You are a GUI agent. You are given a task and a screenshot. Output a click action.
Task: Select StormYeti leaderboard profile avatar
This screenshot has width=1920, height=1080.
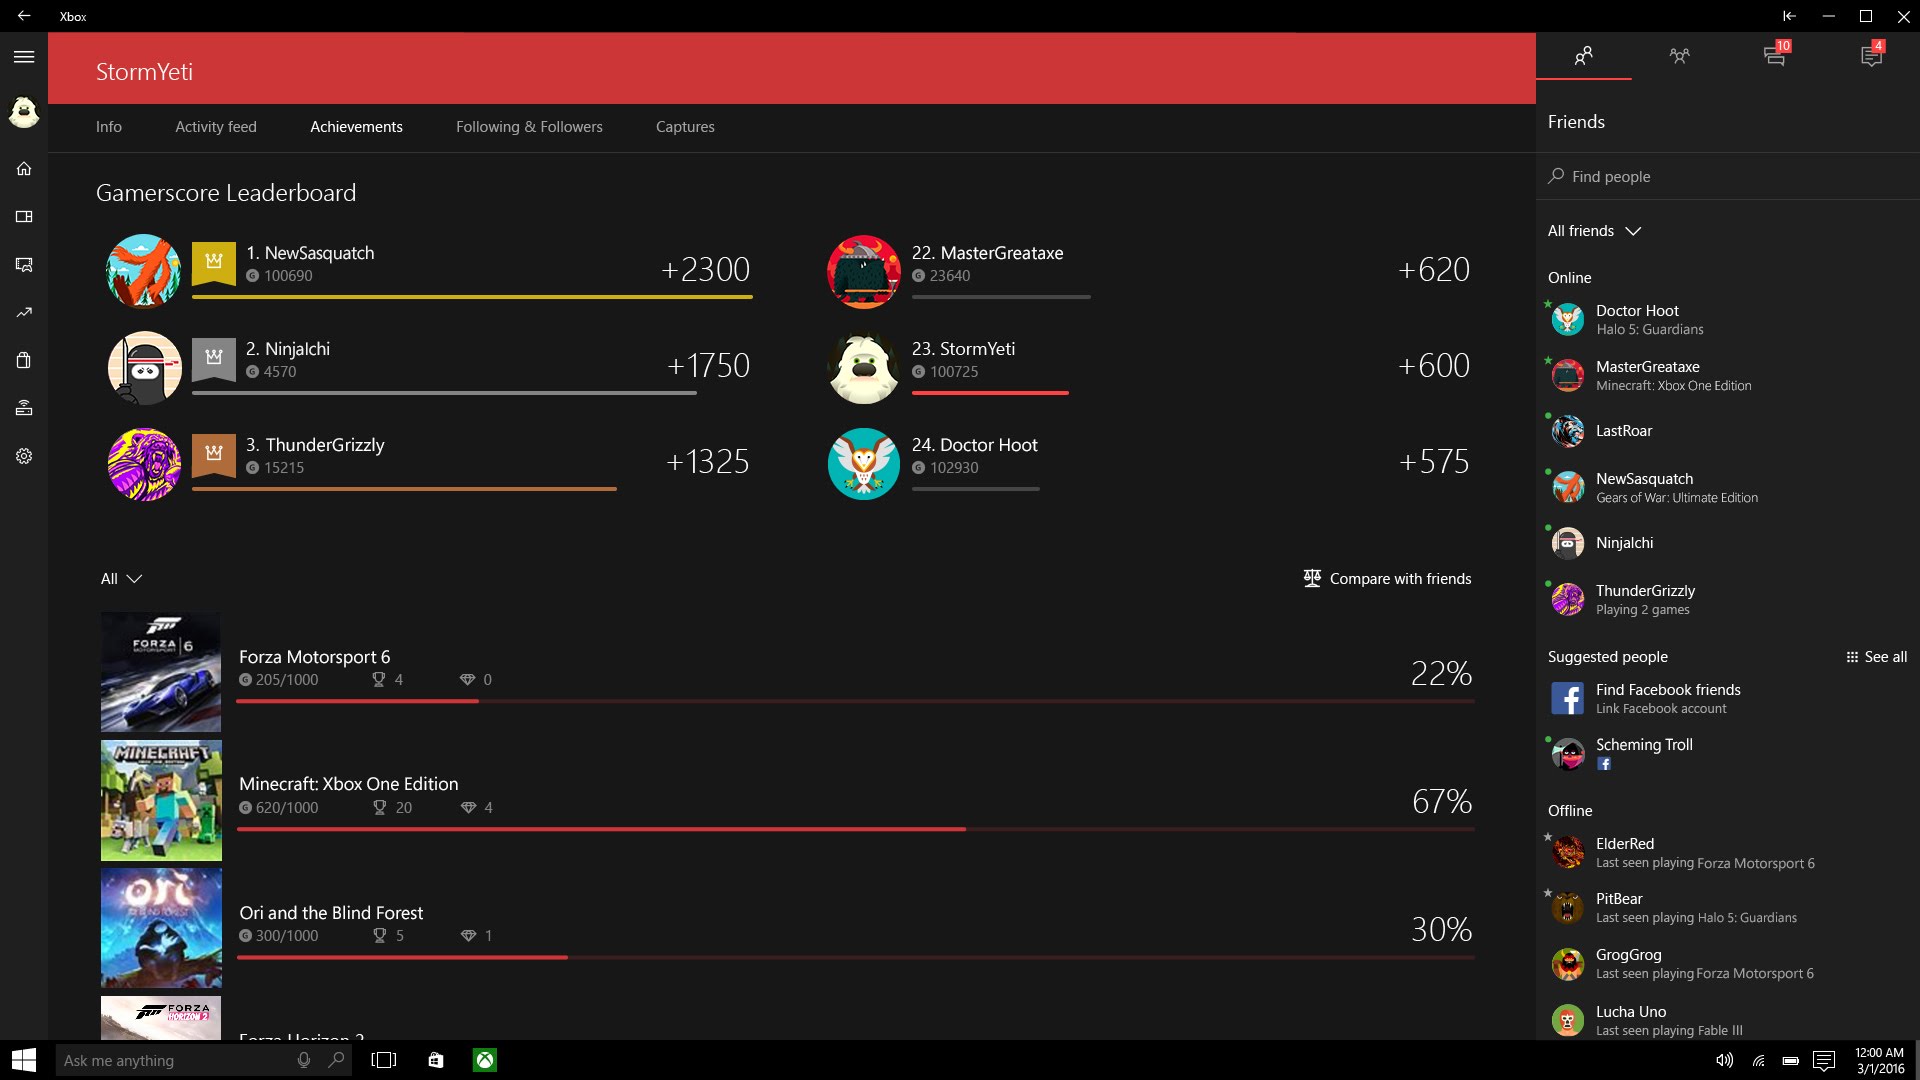pyautogui.click(x=864, y=367)
